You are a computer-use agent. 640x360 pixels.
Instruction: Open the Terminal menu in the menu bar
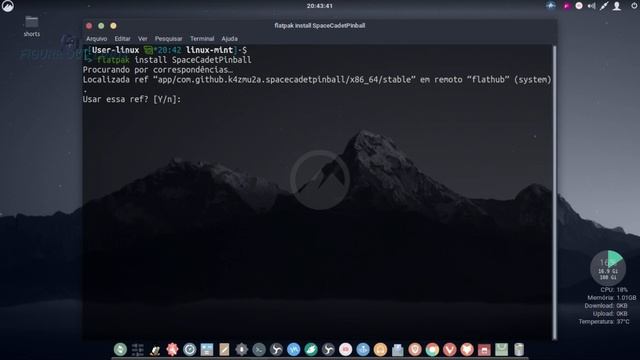coord(202,39)
